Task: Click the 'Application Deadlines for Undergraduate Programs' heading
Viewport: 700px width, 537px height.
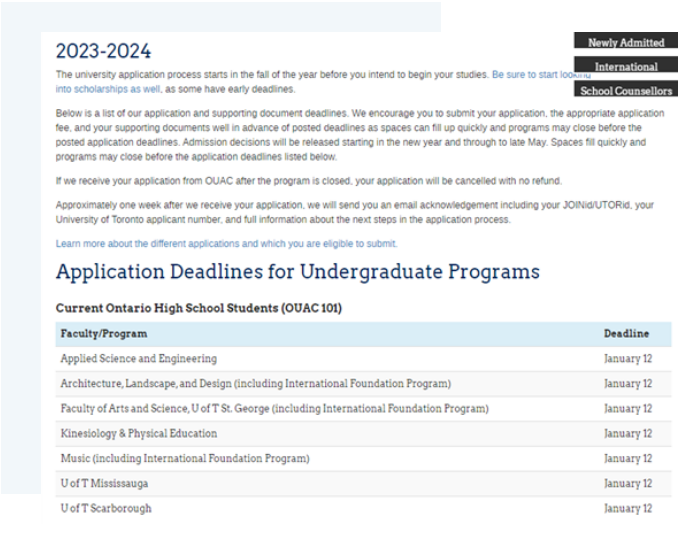Action: click(x=298, y=272)
